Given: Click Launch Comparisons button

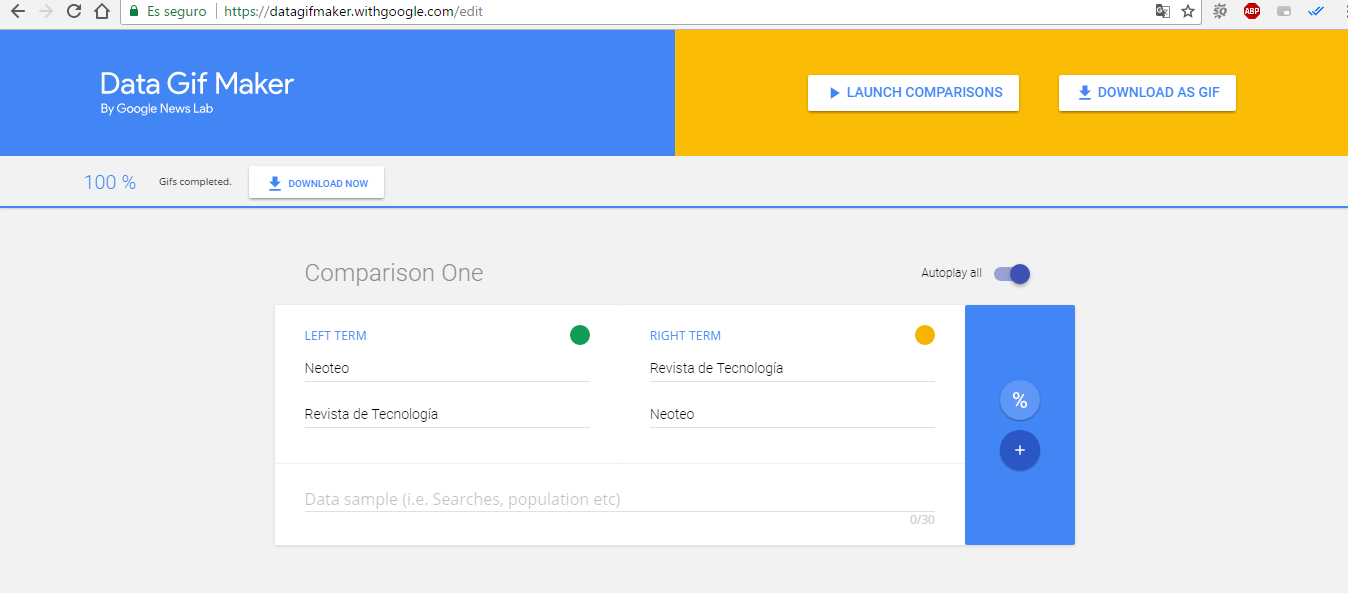Looking at the screenshot, I should (913, 93).
